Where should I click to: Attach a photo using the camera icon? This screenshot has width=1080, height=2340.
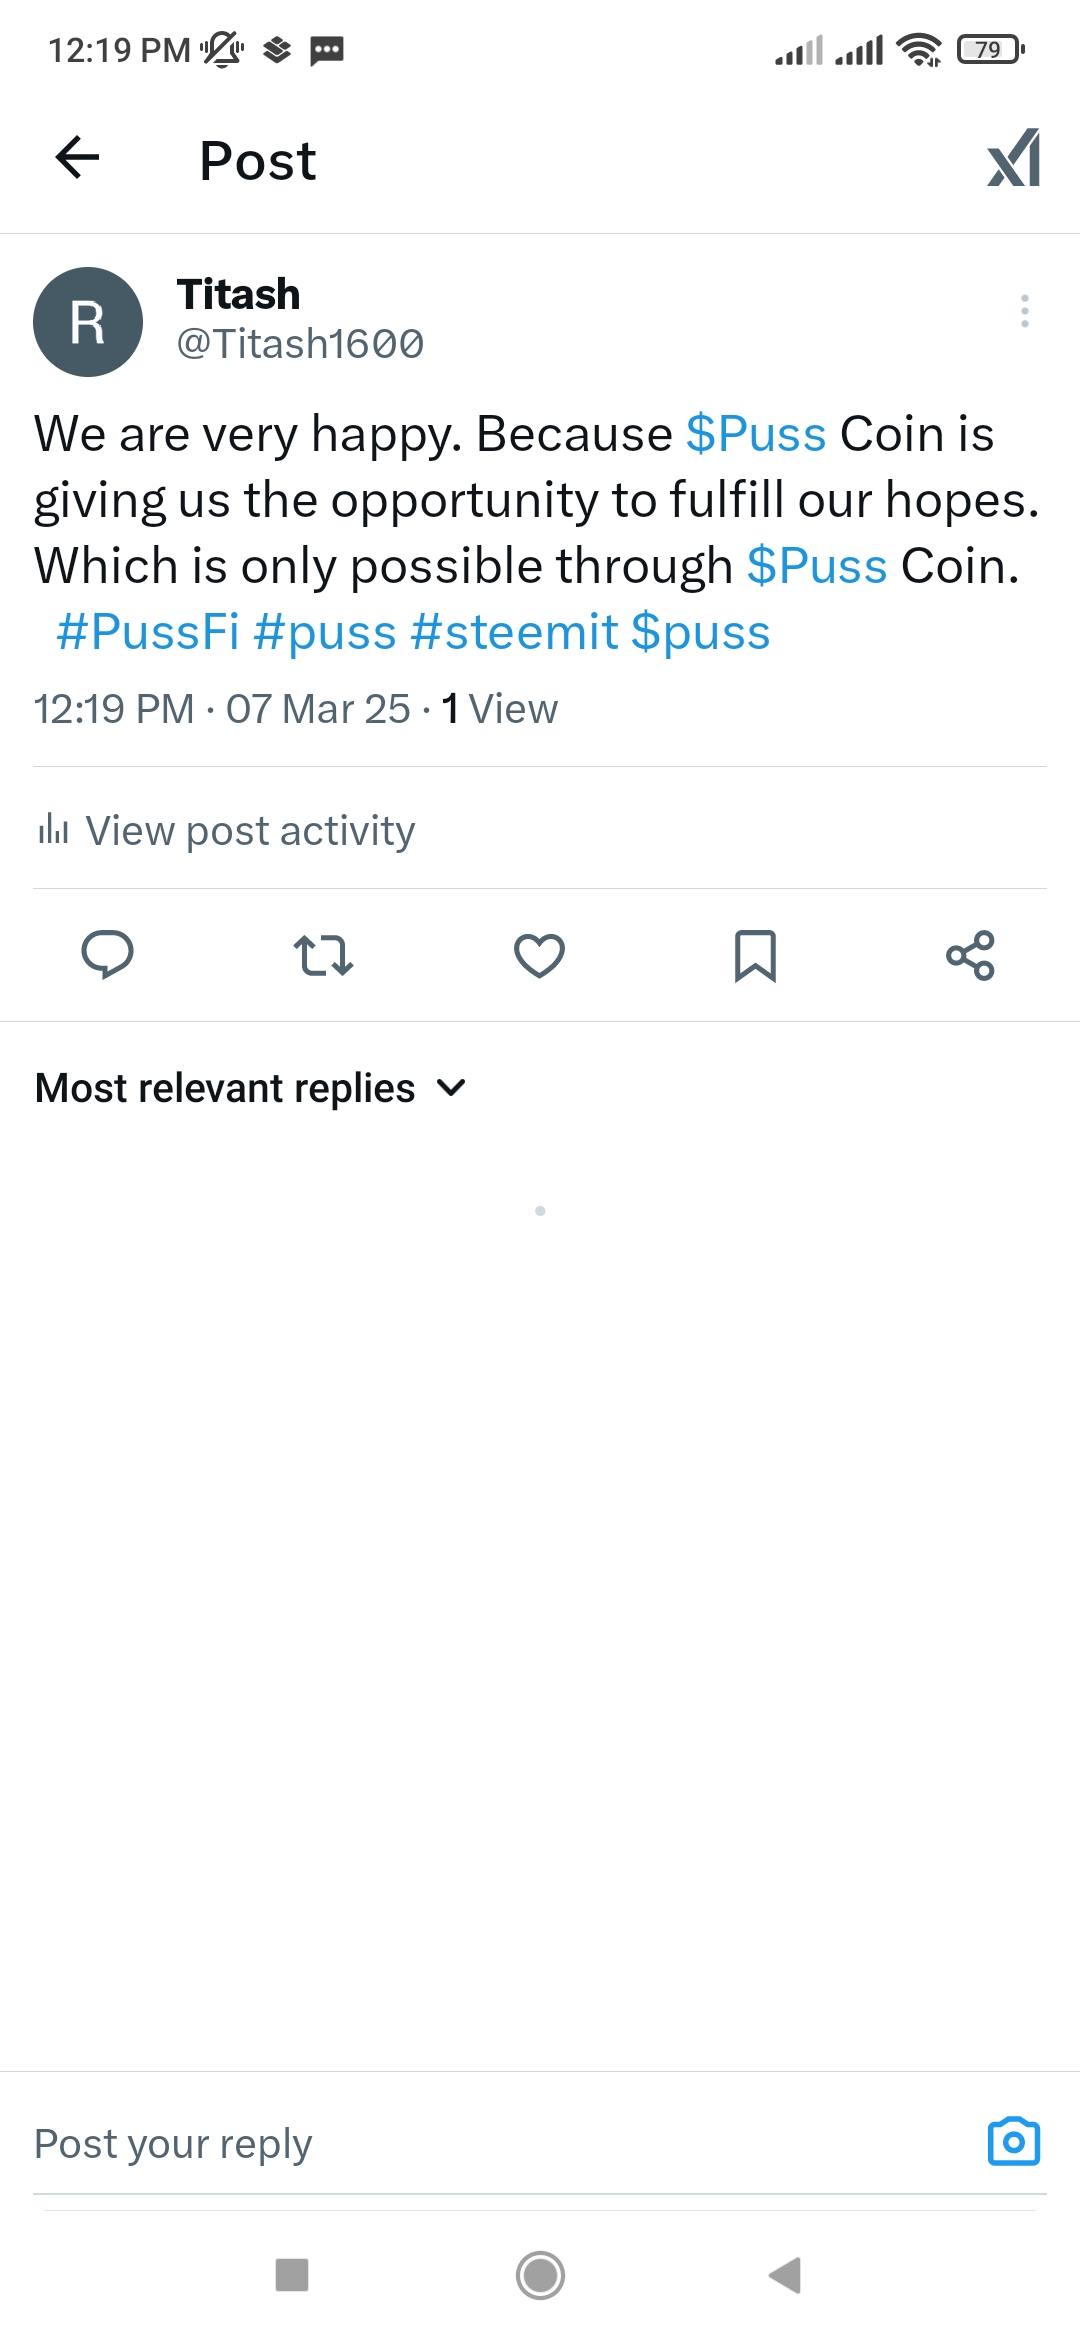(1014, 2142)
